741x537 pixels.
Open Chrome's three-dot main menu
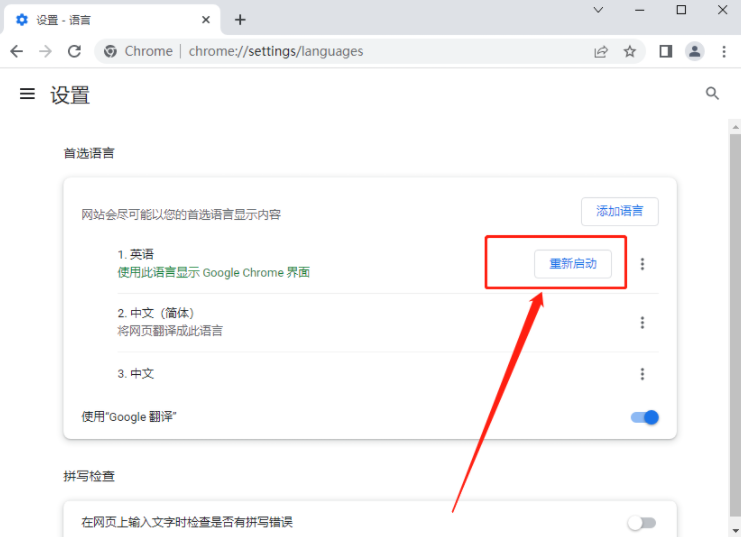[724, 51]
